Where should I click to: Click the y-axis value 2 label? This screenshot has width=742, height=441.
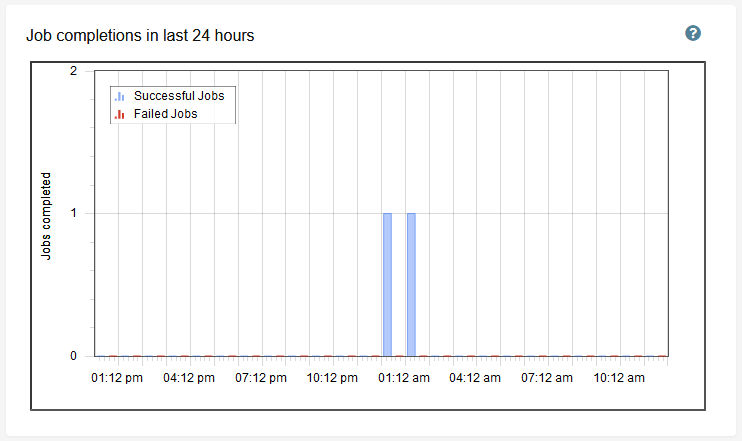tap(74, 71)
